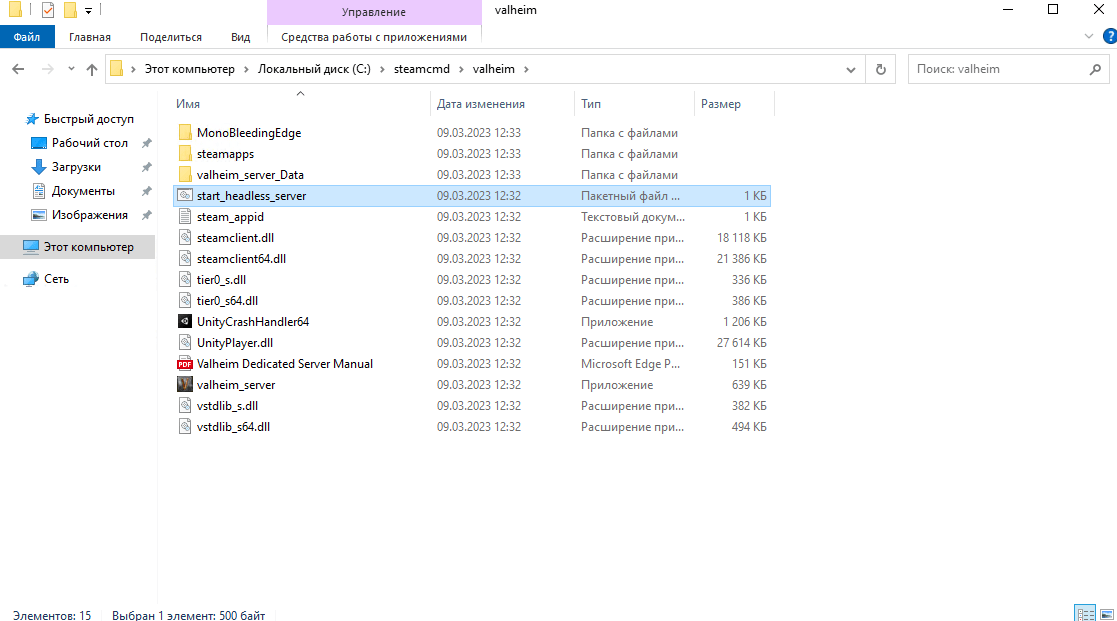Click the Properties icon in quick access toolbar

pyautogui.click(x=47, y=10)
